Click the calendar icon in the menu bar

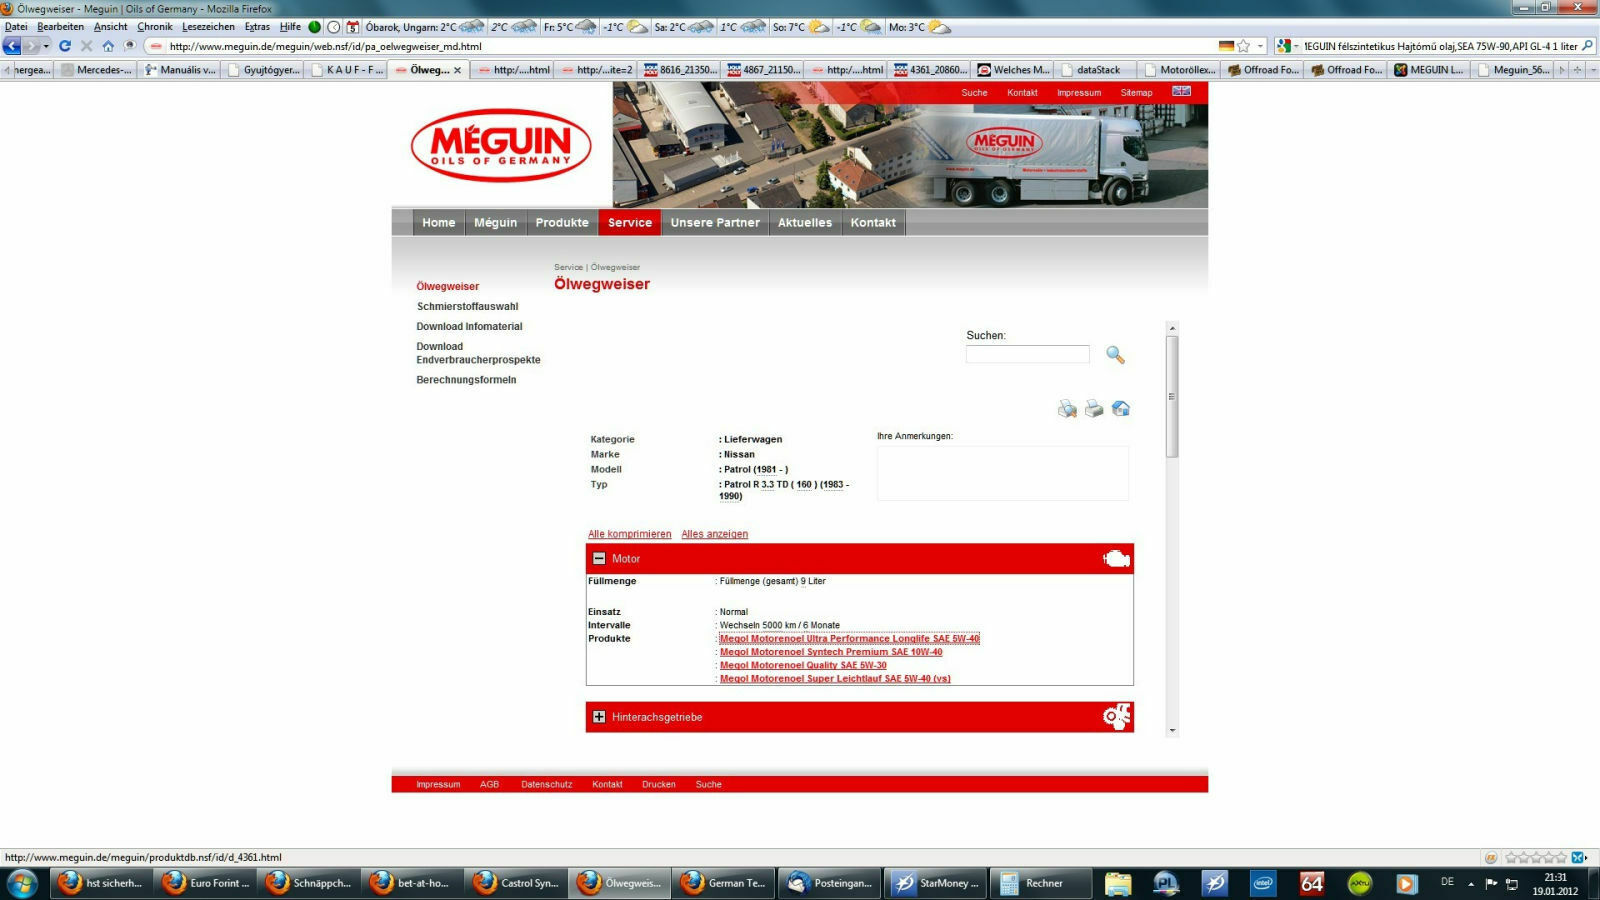pyautogui.click(x=353, y=27)
